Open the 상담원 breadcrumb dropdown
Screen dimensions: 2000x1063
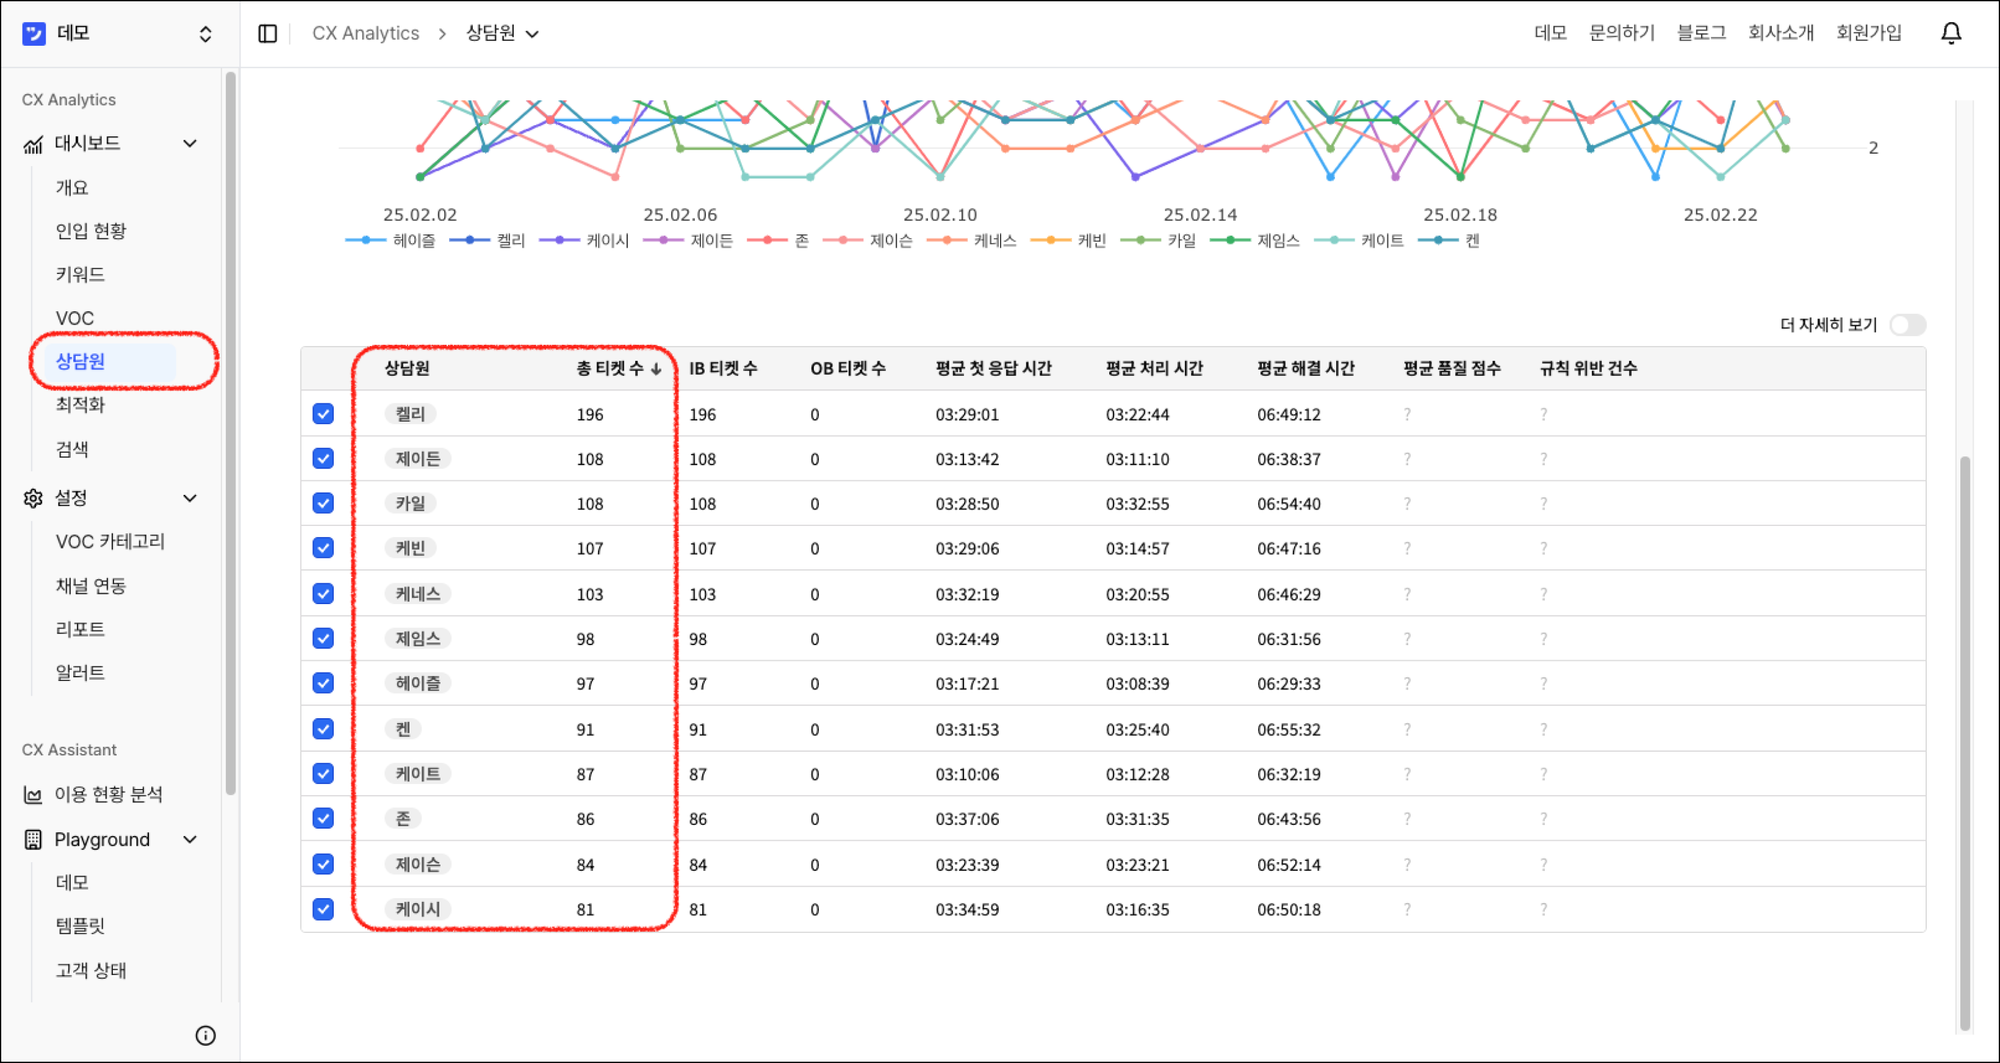pos(534,33)
